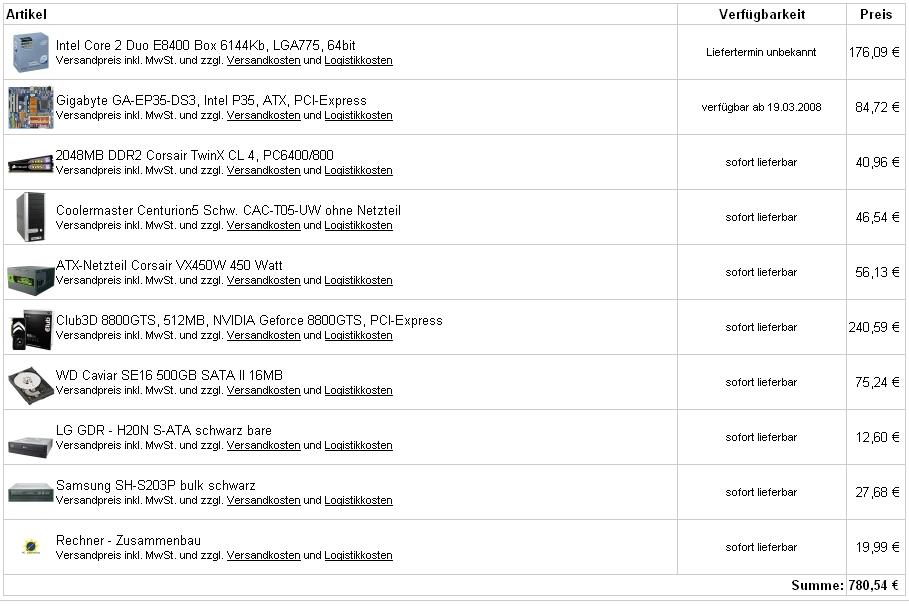Open Logistikkosten link under Coolermaster Centurion5
909x607 pixels.
click(358, 225)
